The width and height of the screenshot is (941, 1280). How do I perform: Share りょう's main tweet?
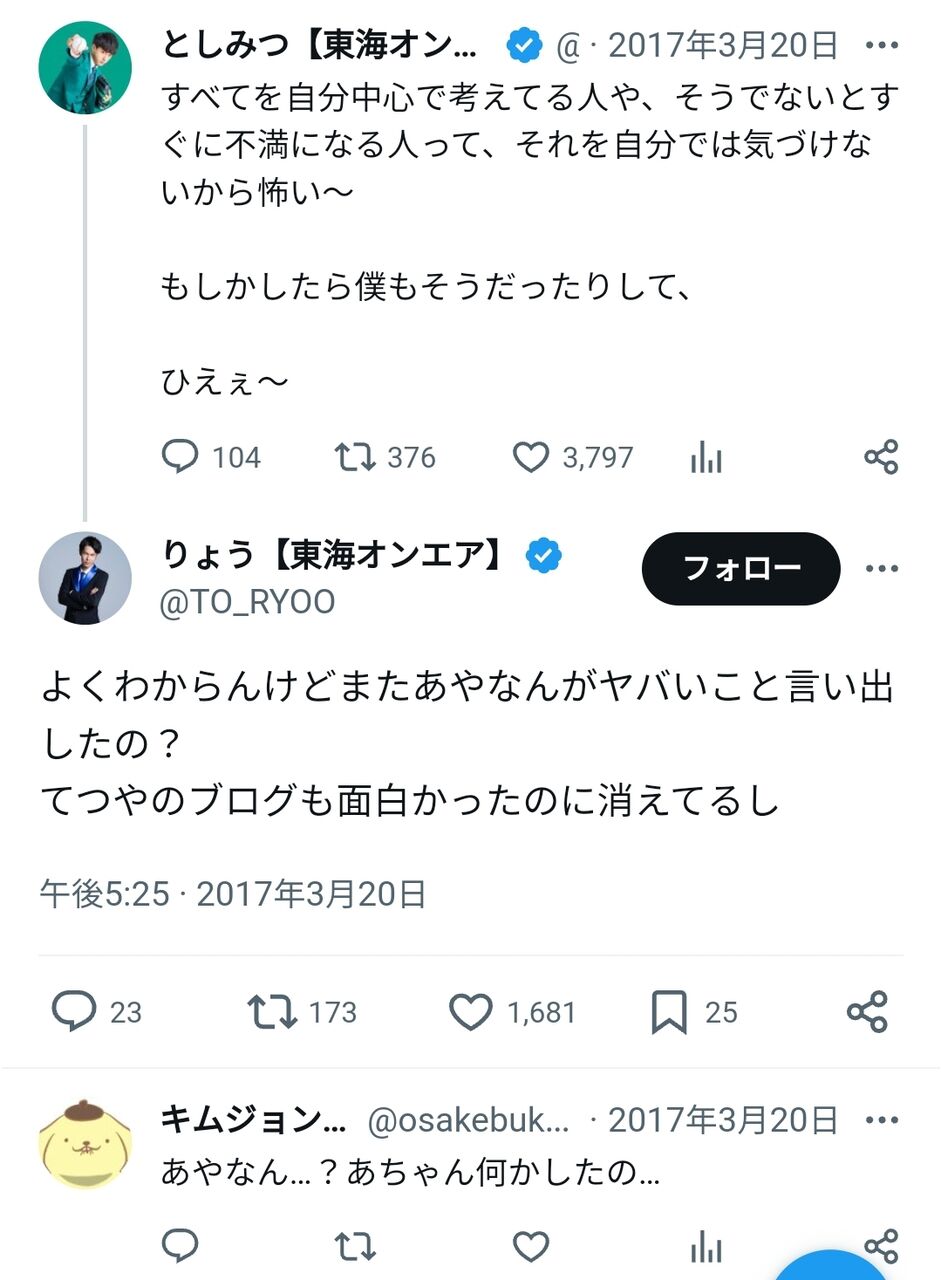tap(867, 1012)
